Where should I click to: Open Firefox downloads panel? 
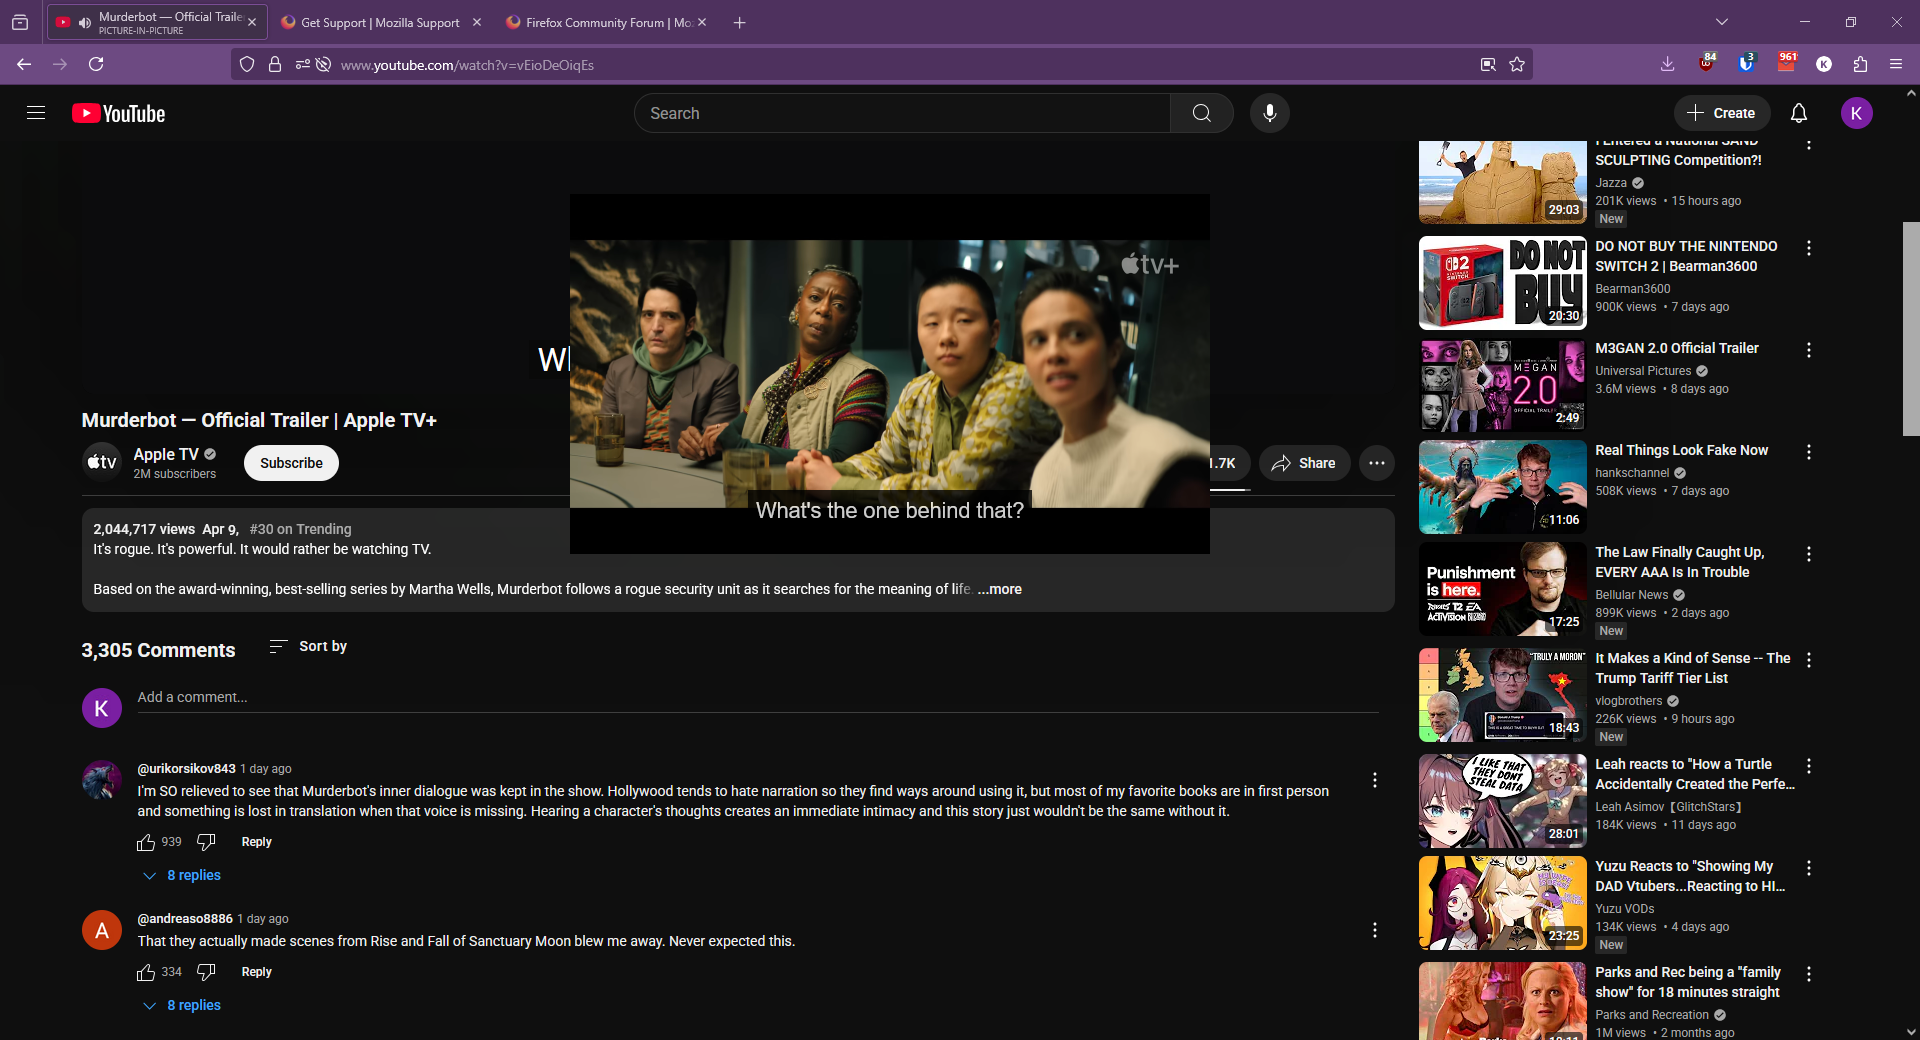click(x=1667, y=64)
